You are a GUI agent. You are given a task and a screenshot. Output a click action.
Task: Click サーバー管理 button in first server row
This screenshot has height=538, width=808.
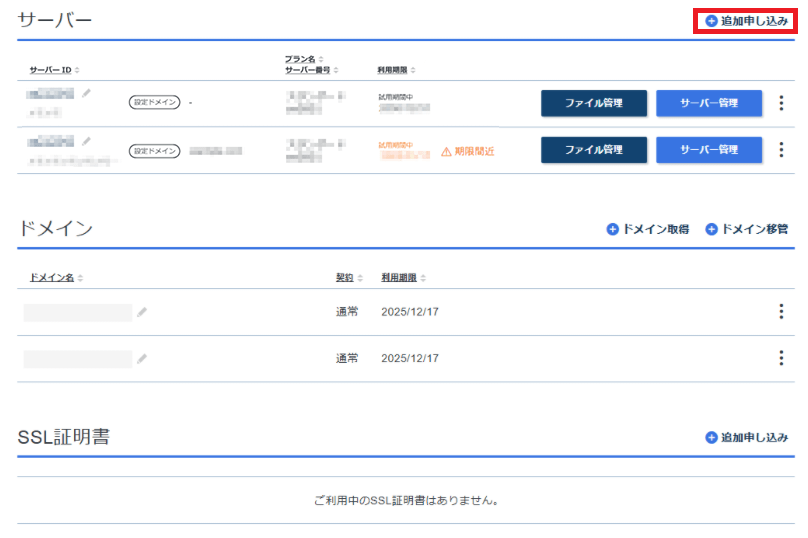tap(709, 103)
